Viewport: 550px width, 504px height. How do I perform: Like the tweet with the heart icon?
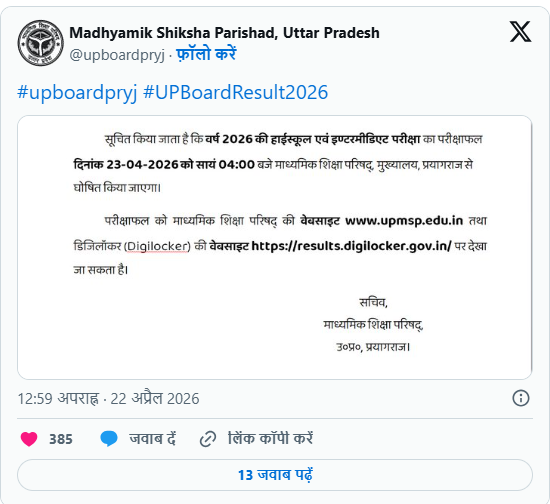click(29, 439)
